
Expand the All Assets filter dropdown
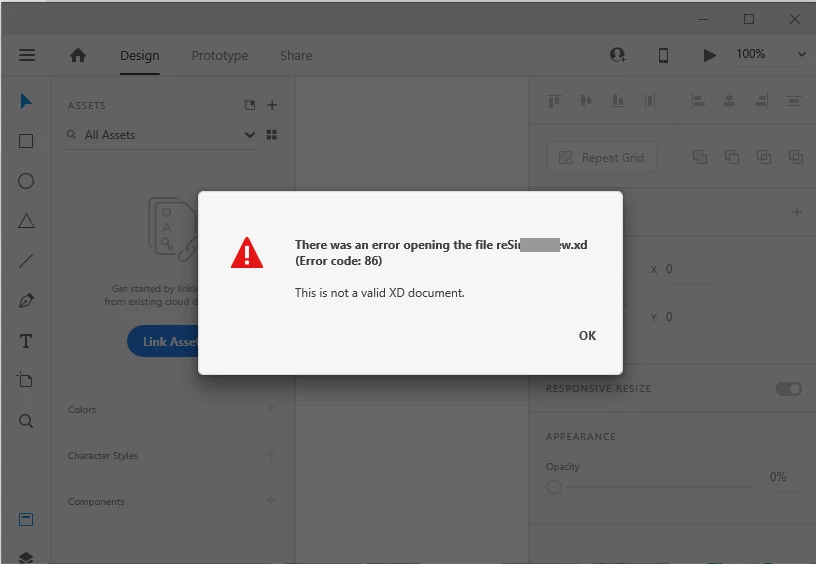click(250, 135)
